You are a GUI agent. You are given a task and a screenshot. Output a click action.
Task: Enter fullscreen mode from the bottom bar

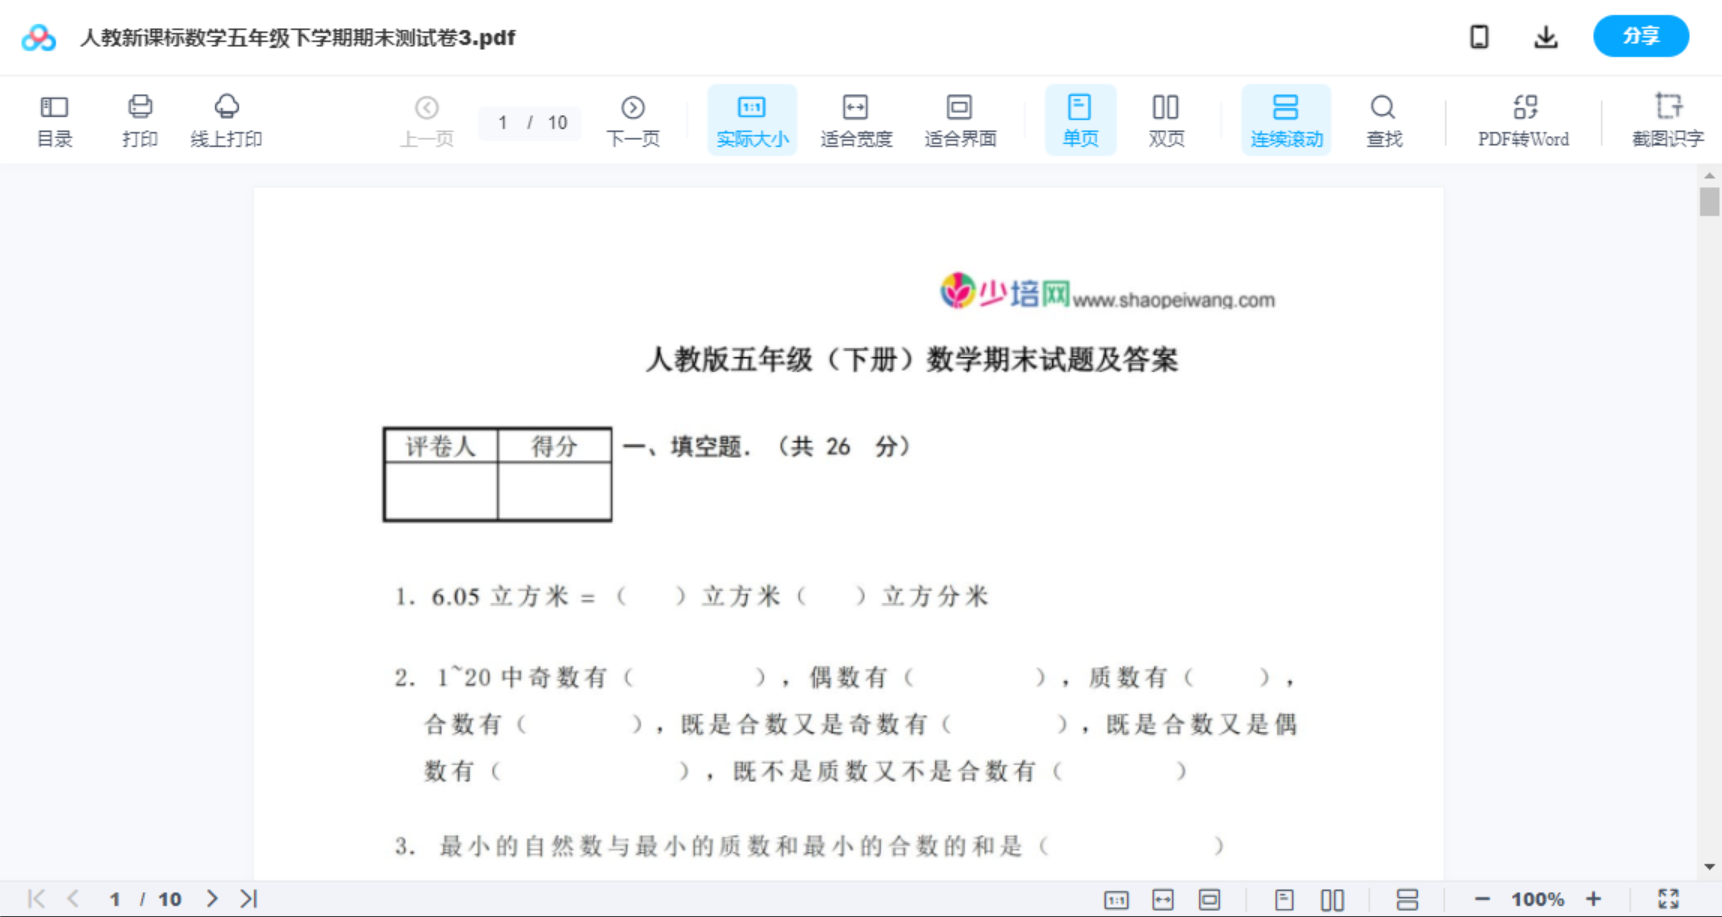point(1668,898)
